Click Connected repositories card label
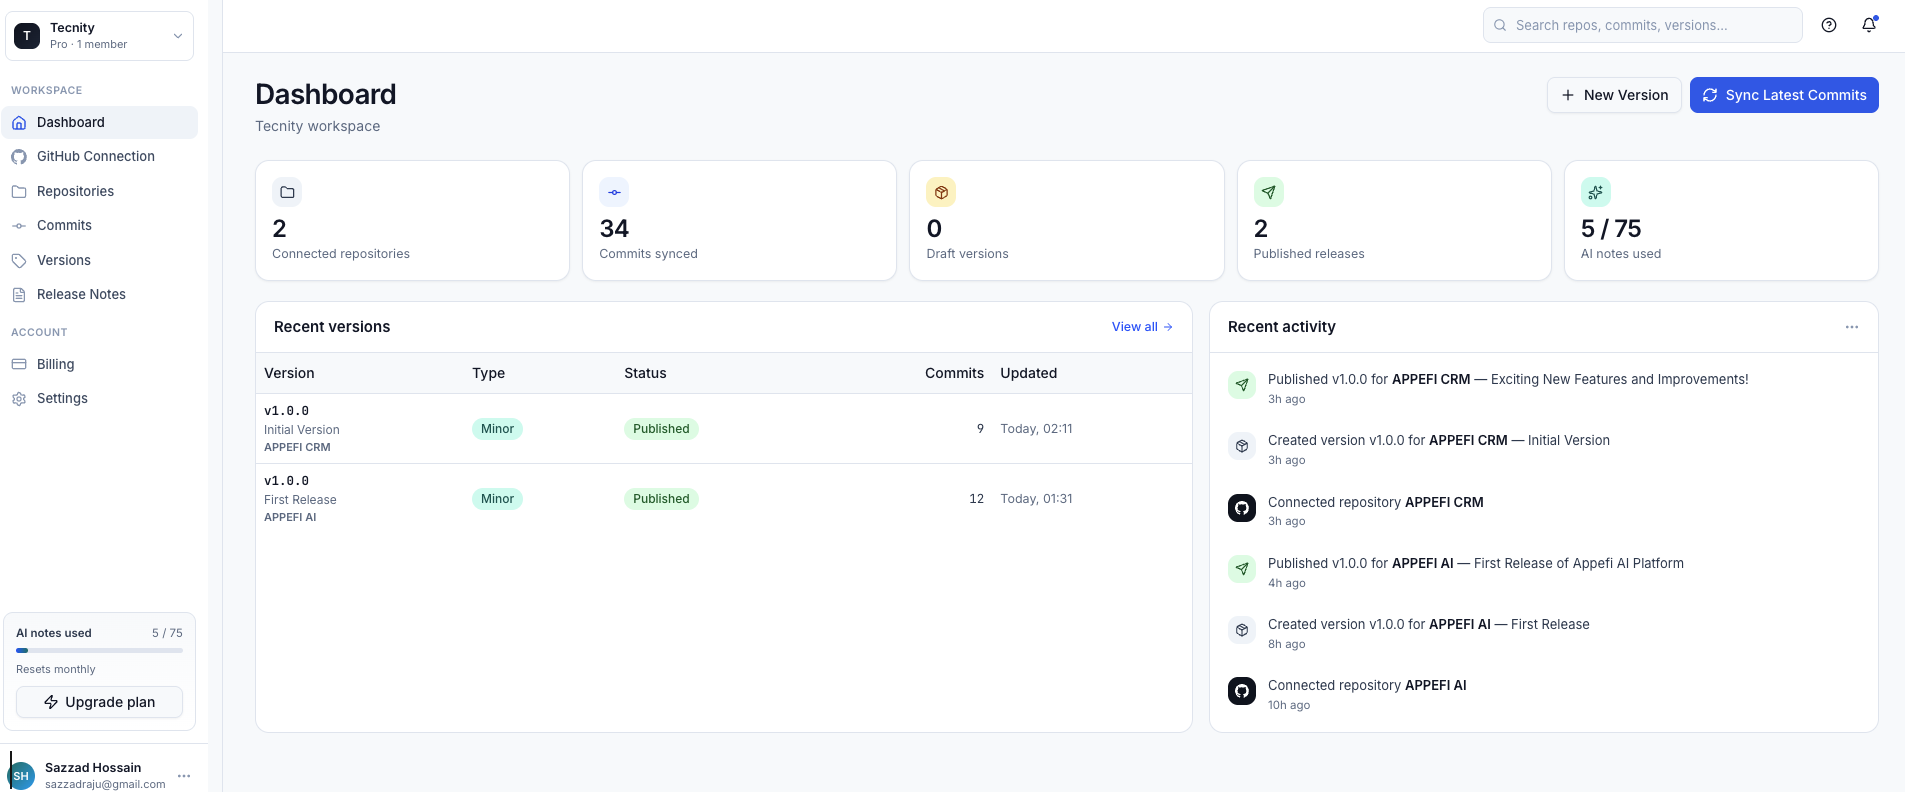The width and height of the screenshot is (1905, 792). tap(341, 254)
